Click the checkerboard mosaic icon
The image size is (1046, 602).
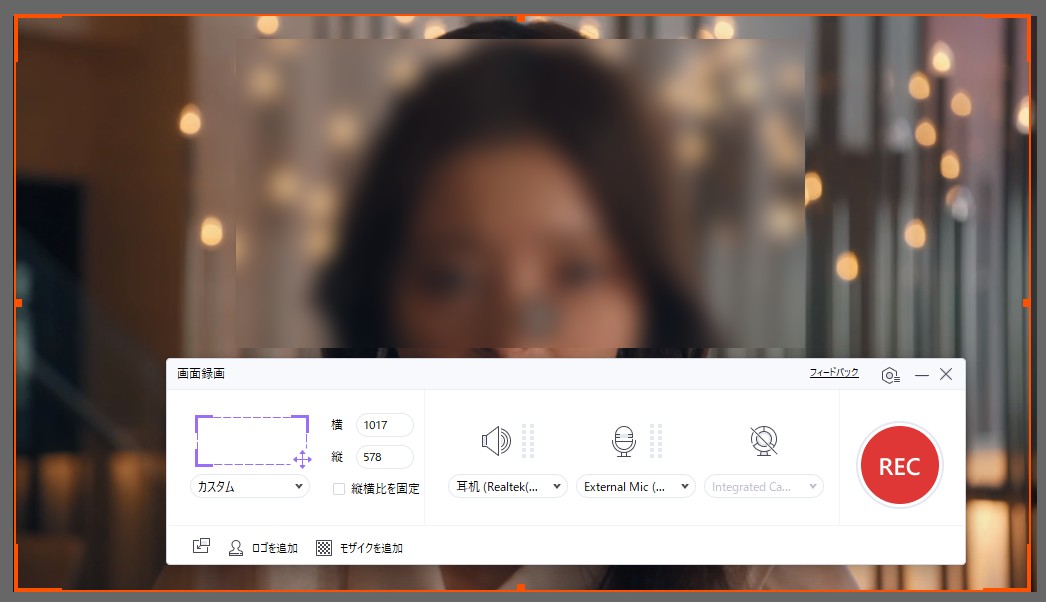coord(324,547)
